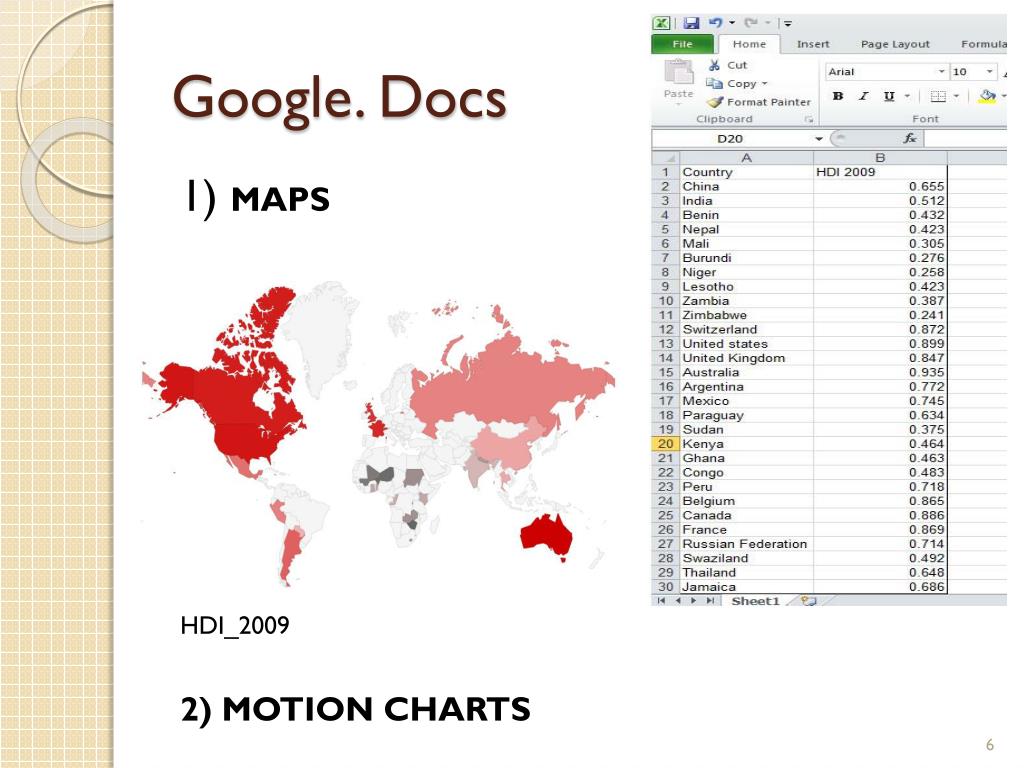Undo the last action in Excel

[x=716, y=23]
